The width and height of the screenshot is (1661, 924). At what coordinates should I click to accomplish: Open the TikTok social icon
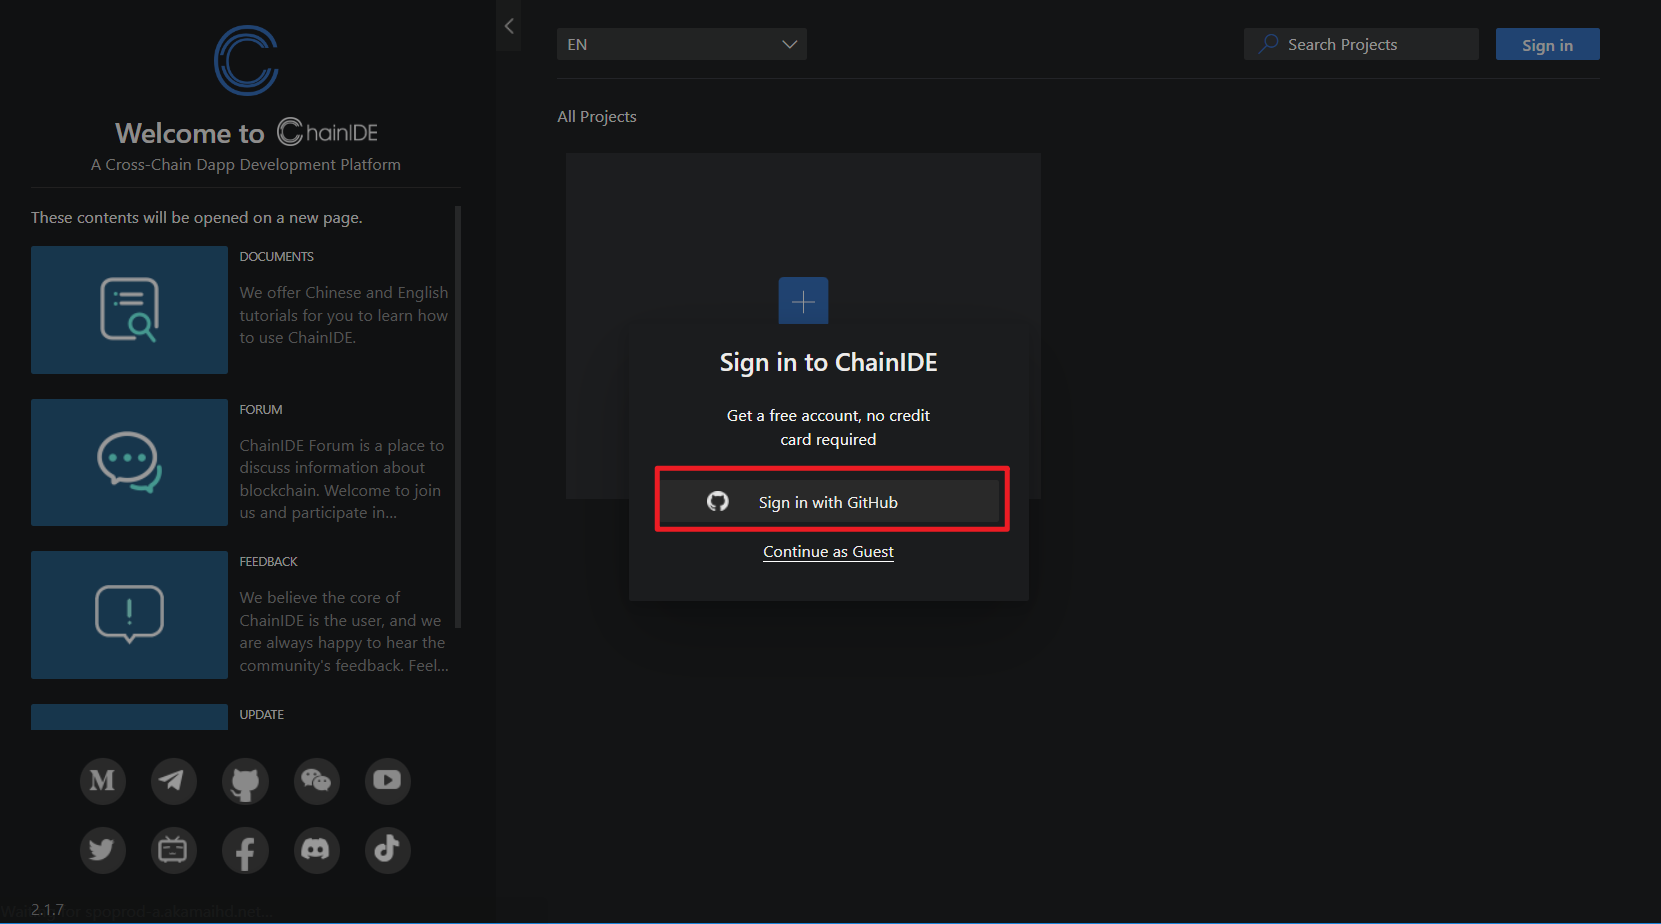click(387, 850)
